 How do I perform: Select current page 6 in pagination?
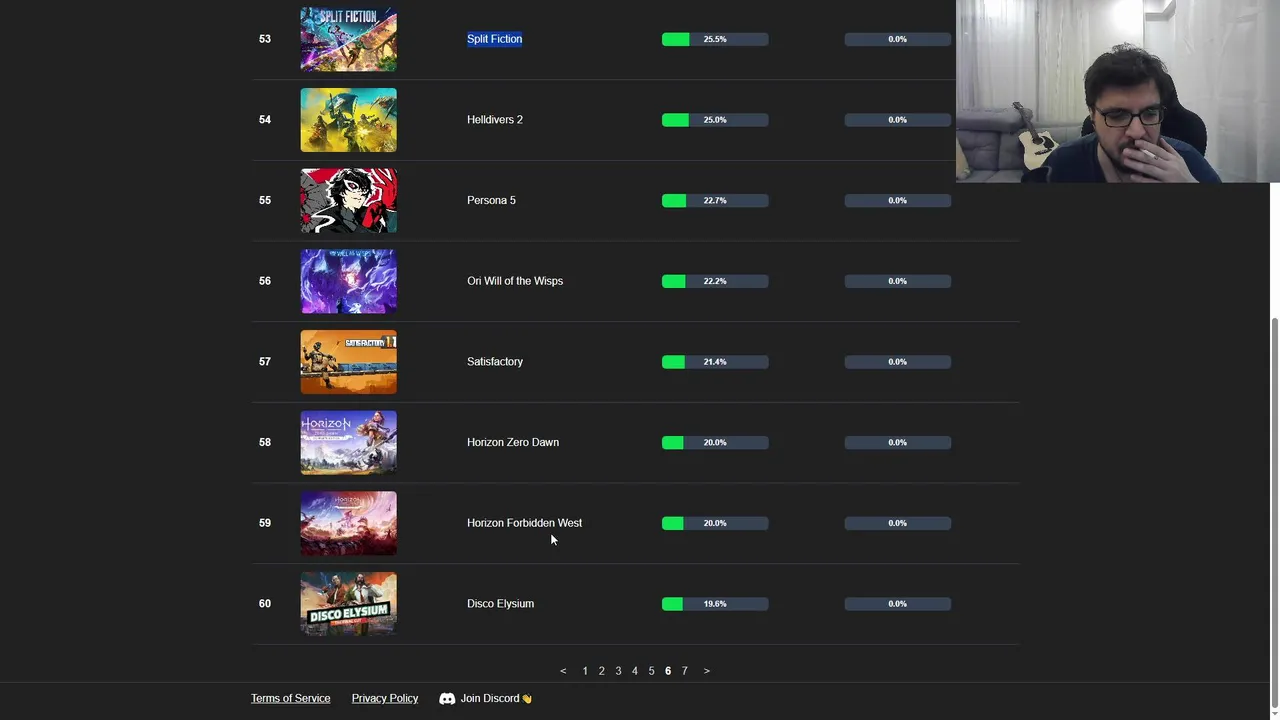pyautogui.click(x=668, y=671)
